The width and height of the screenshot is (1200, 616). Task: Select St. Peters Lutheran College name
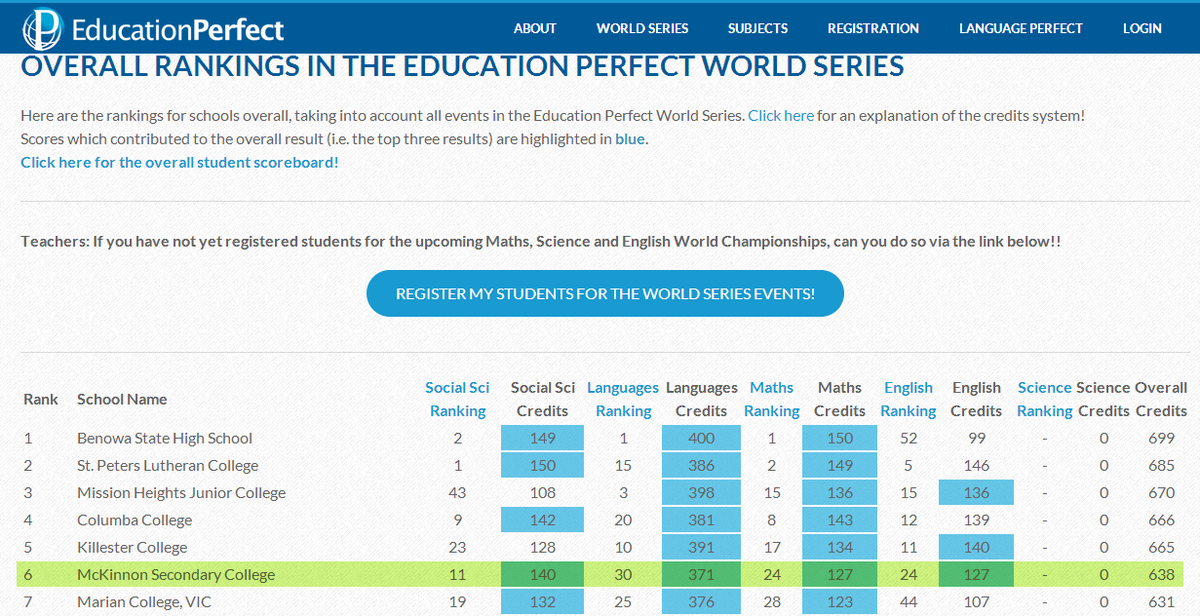(168, 465)
